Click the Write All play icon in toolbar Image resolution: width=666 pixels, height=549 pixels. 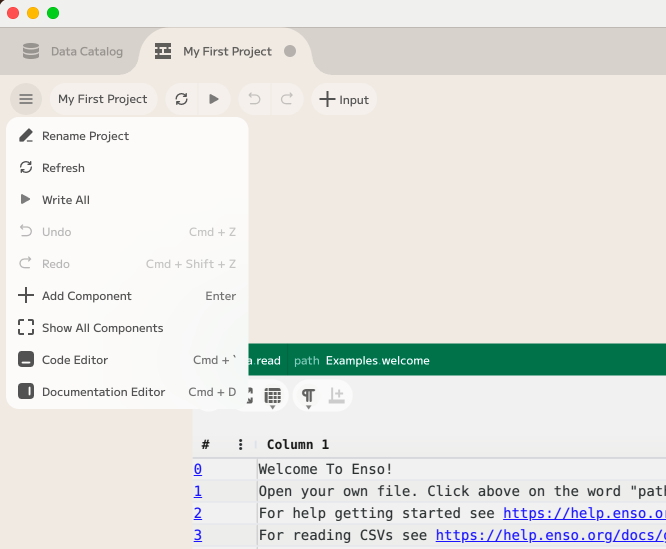click(x=214, y=99)
